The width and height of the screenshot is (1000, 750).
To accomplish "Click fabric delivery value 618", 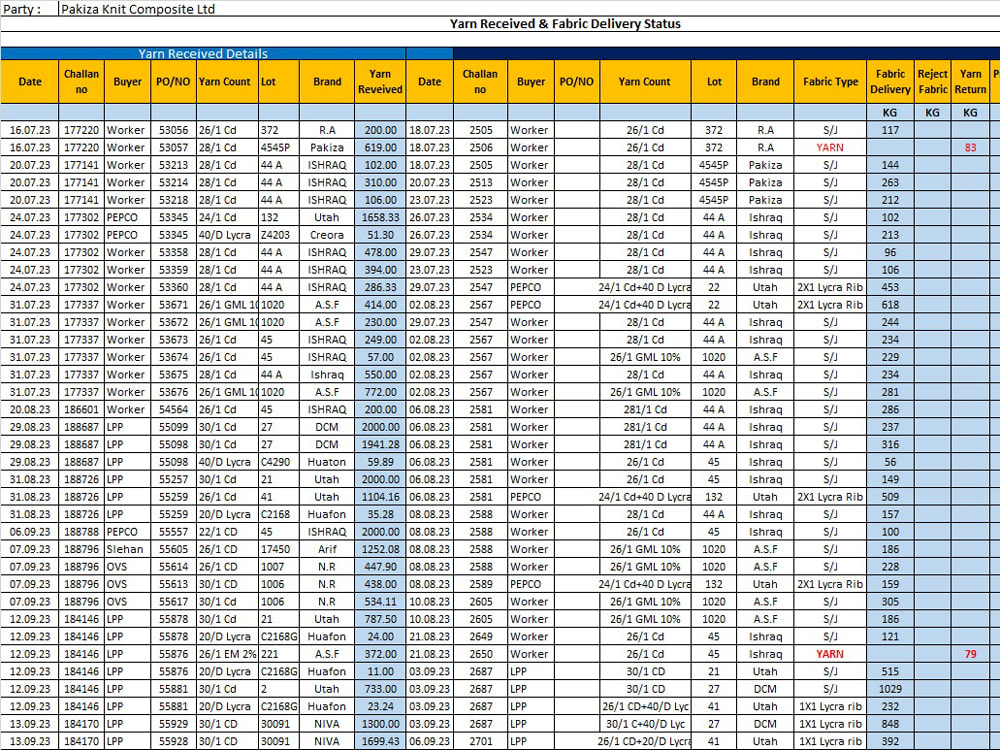I will [890, 305].
